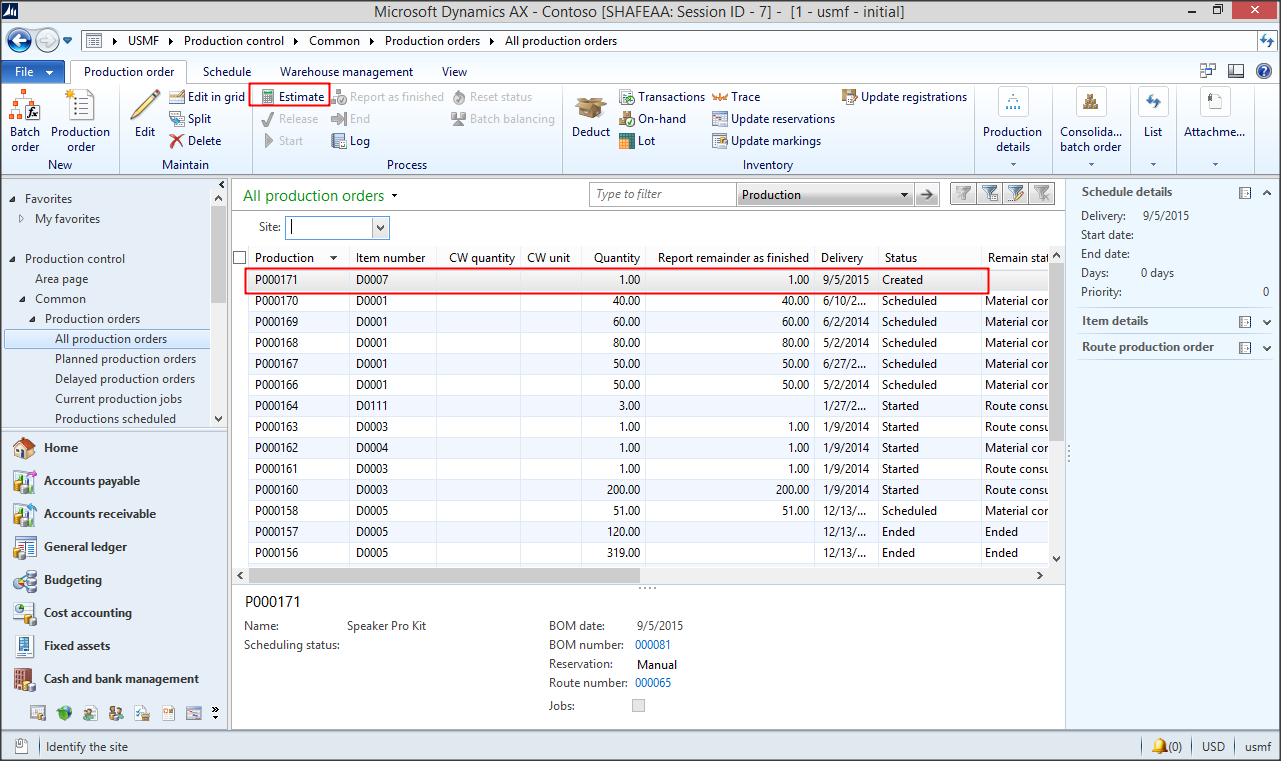Apply filter with the arrow button
Viewport: 1281px width, 761px height.
pos(927,195)
